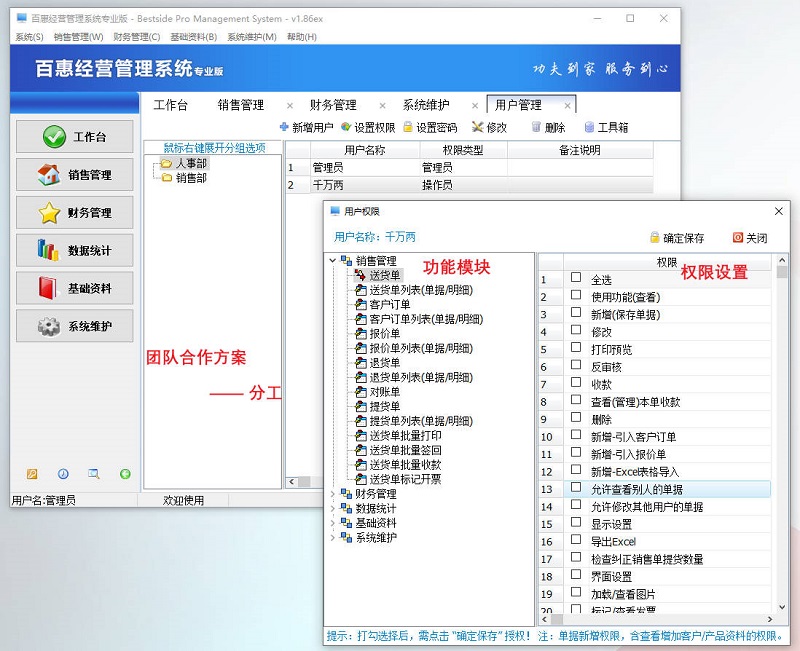
Task: Click 确定保存 in the 用户权限 dialog
Action: click(x=677, y=238)
